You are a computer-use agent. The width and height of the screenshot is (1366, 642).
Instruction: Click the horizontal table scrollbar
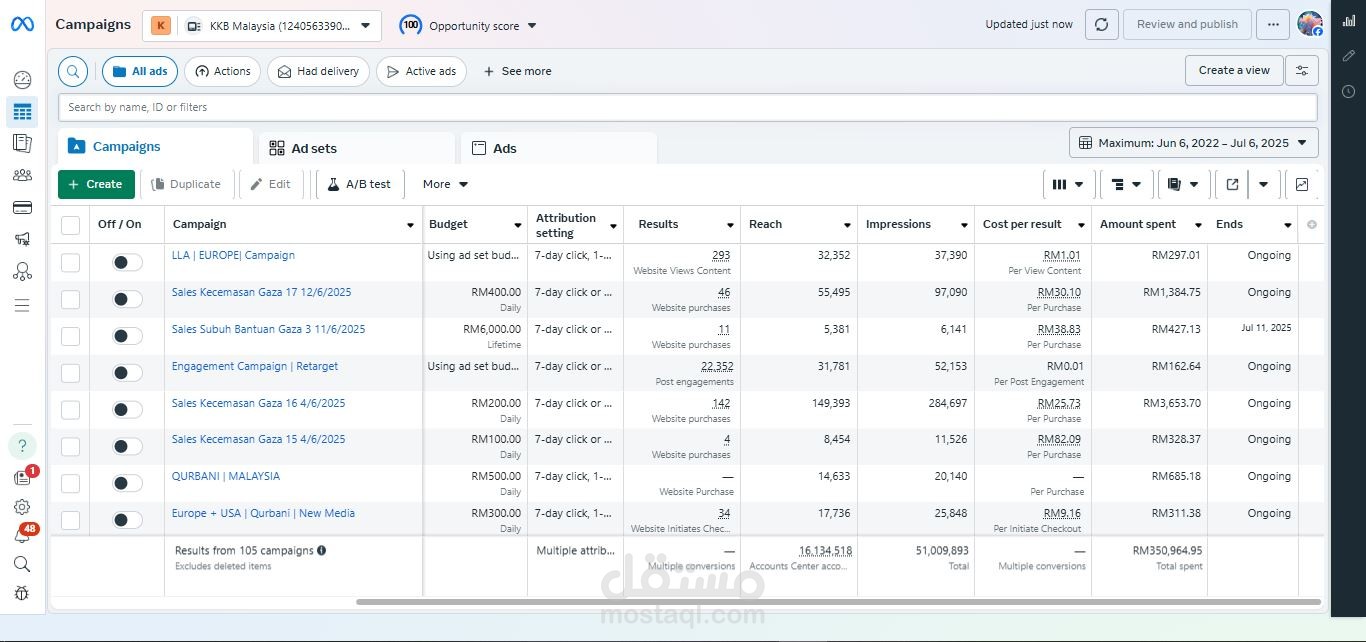click(x=839, y=602)
